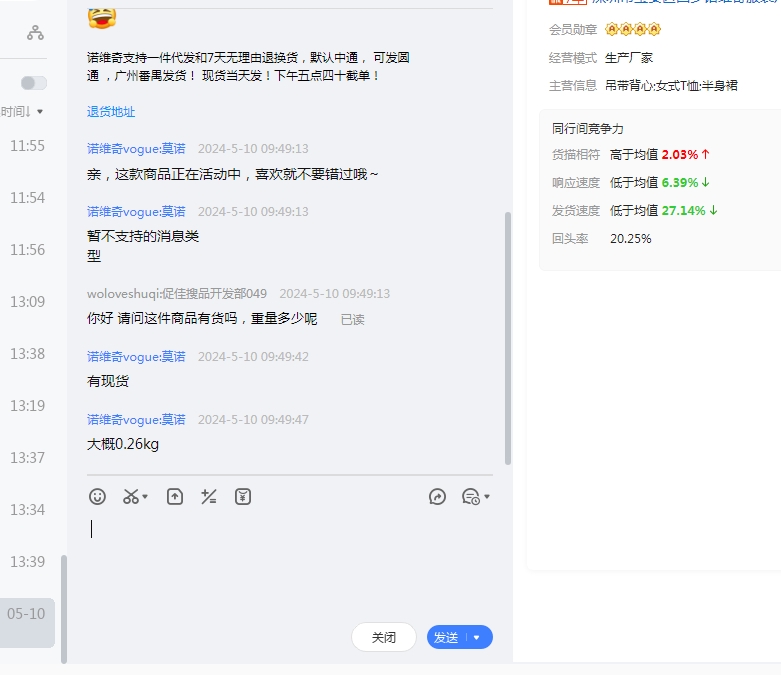Open the 退货地址 return address link
The width and height of the screenshot is (781, 675).
click(111, 112)
